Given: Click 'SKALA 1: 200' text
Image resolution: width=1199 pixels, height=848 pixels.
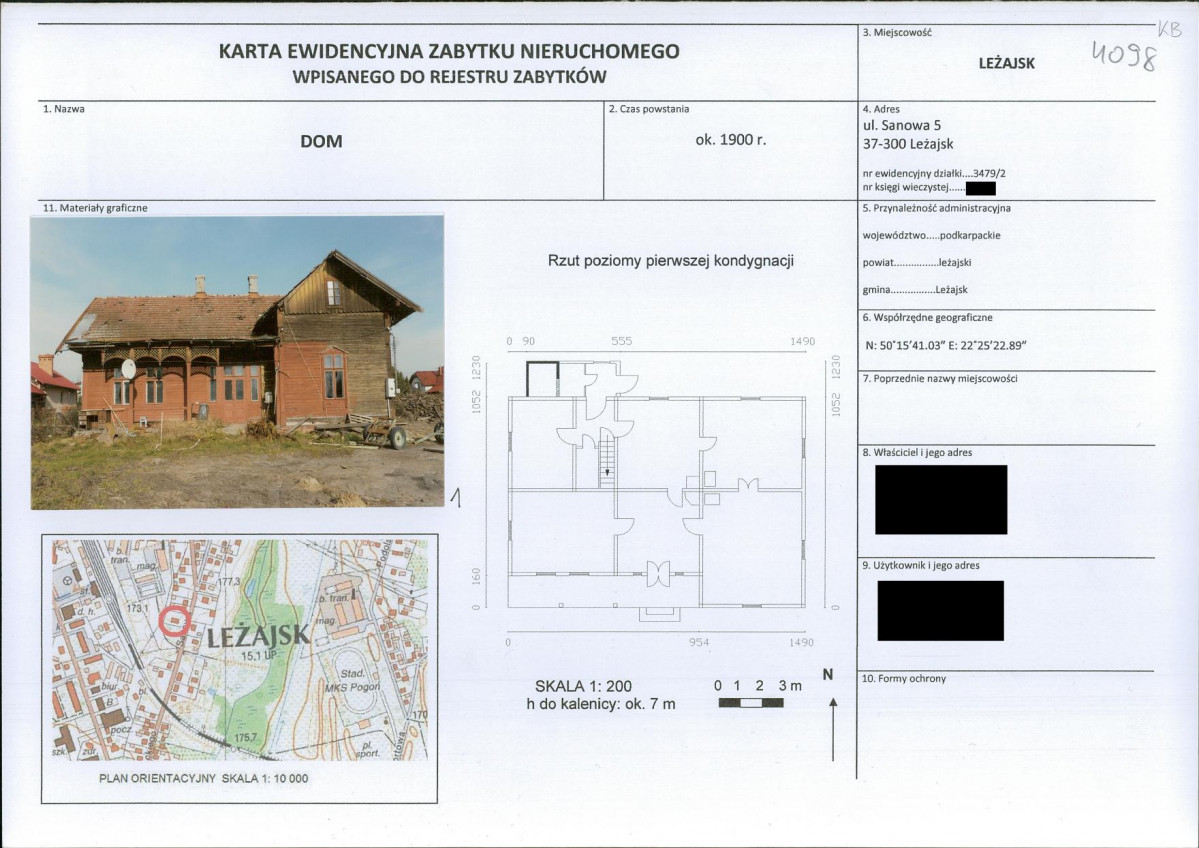Looking at the screenshot, I should 583,686.
